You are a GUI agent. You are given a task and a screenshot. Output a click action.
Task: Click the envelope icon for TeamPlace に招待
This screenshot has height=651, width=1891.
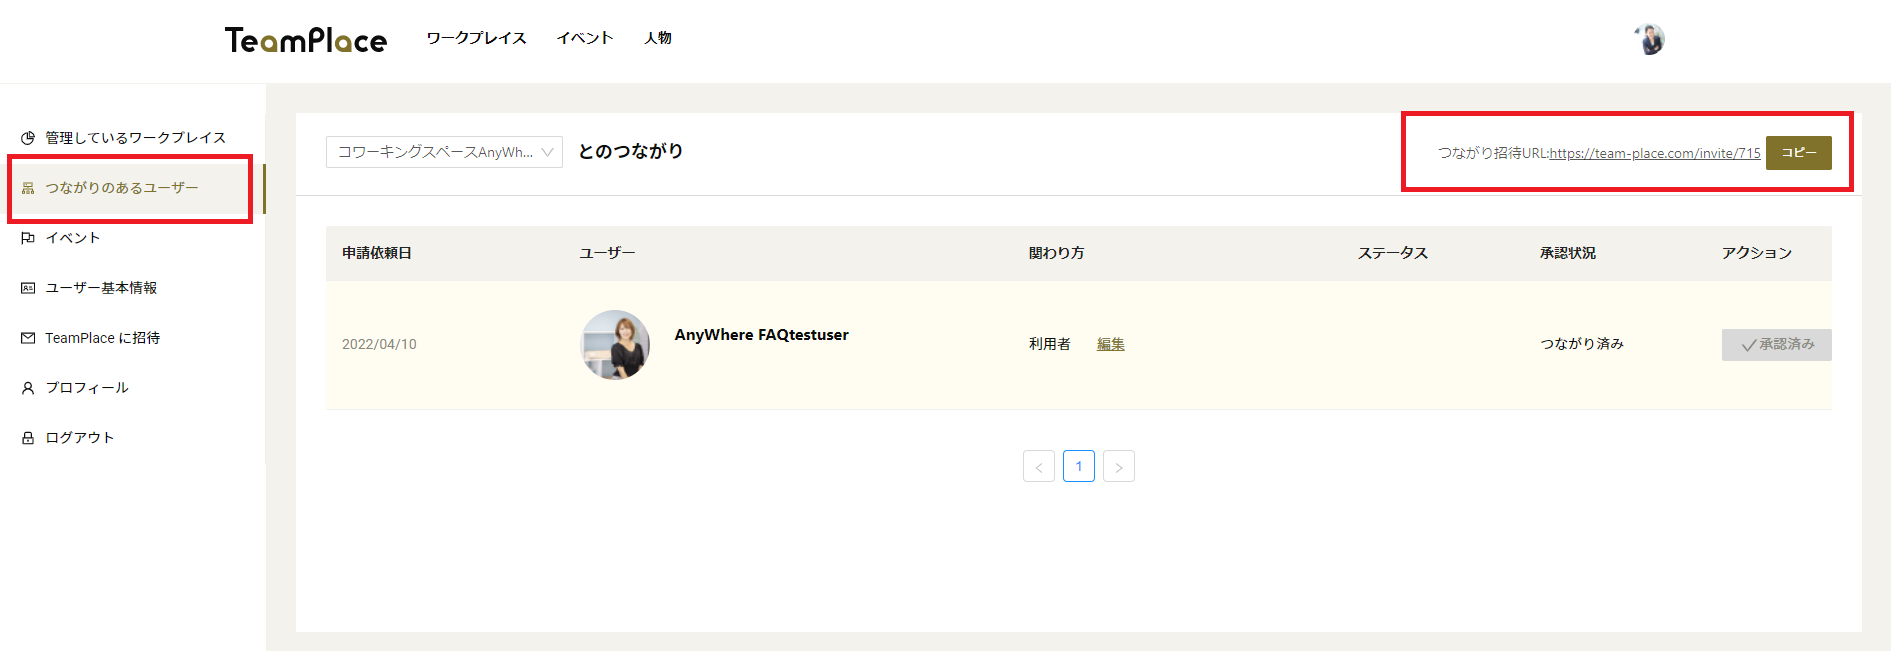click(28, 338)
